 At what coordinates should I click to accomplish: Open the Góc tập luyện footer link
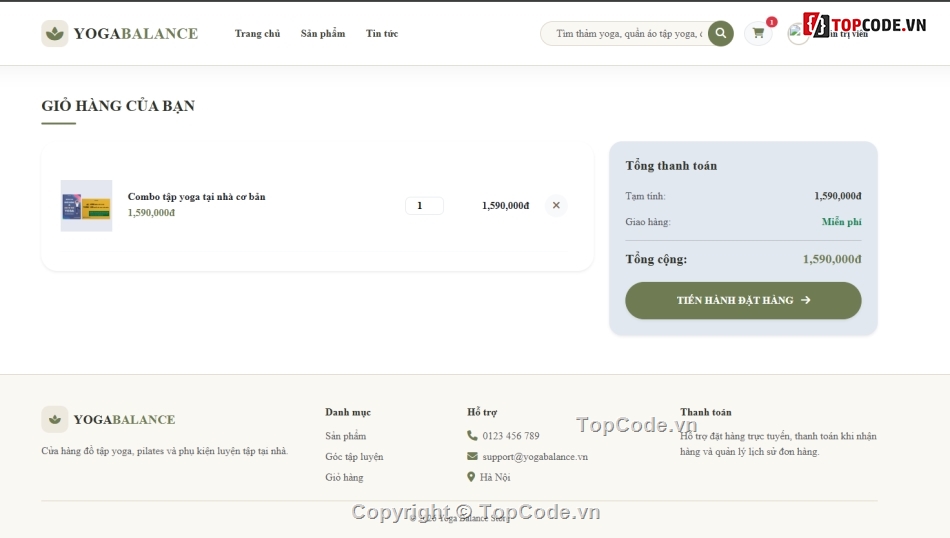click(x=354, y=456)
